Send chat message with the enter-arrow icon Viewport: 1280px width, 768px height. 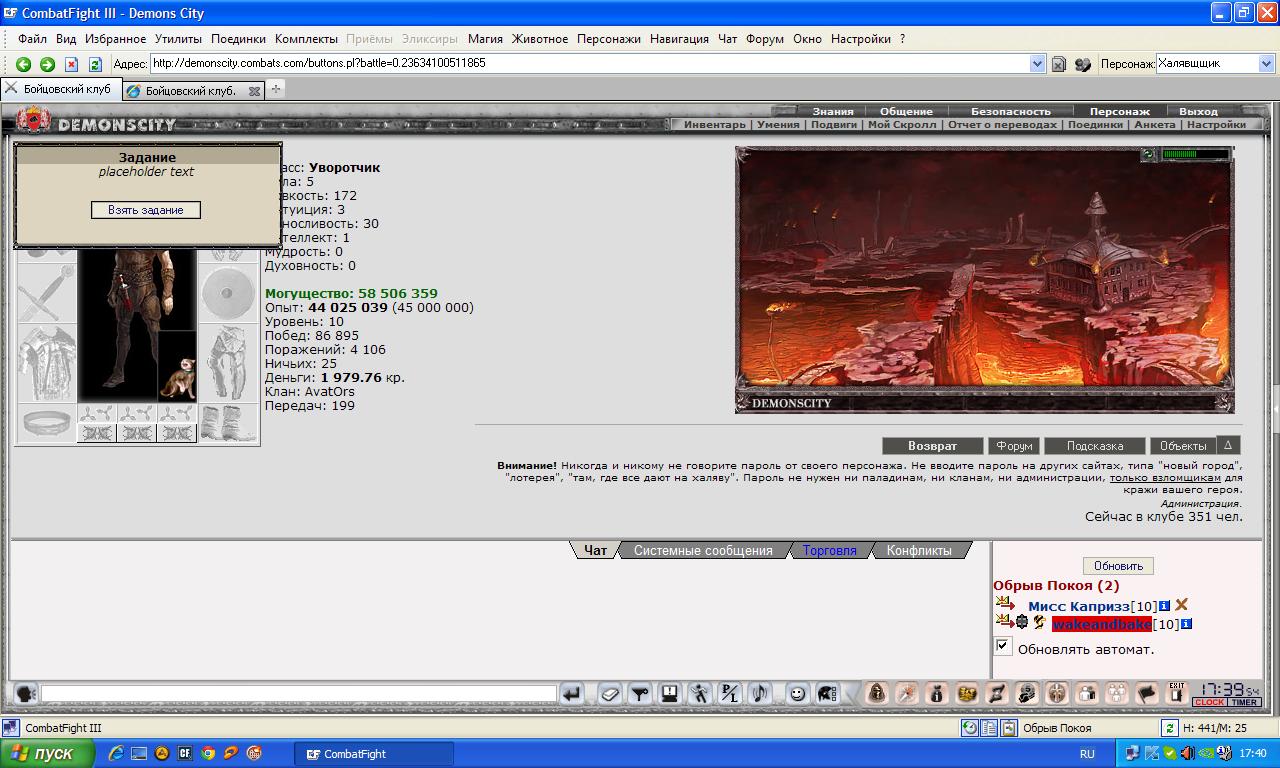click(571, 693)
